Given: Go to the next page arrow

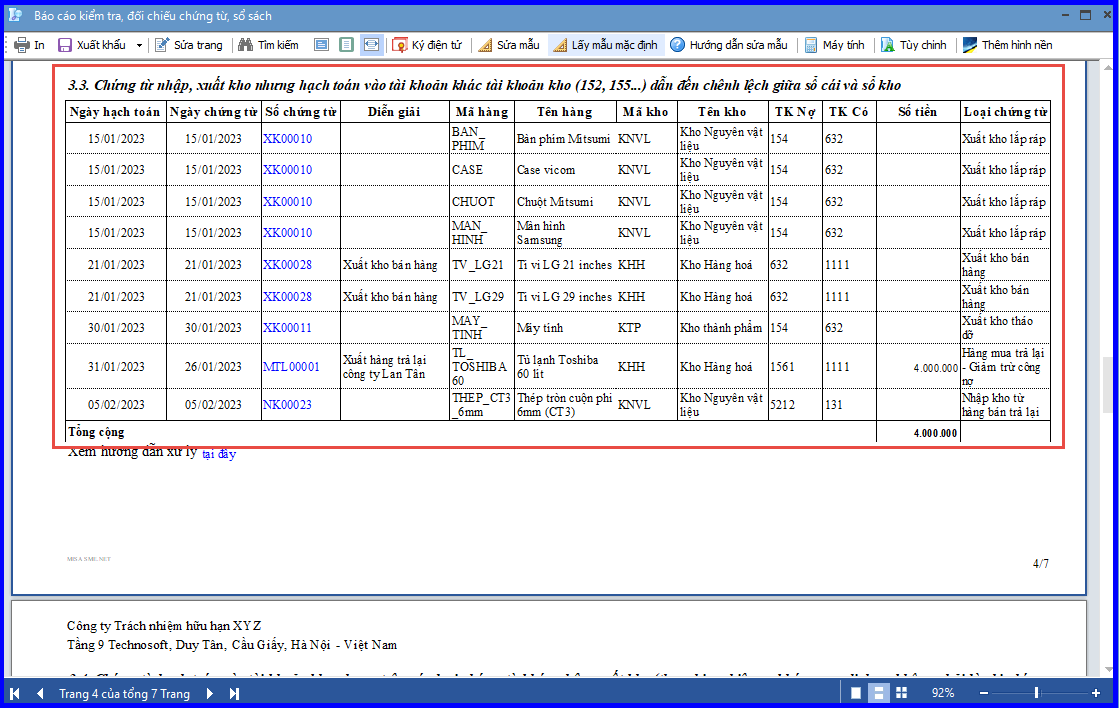Looking at the screenshot, I should pos(209,694).
